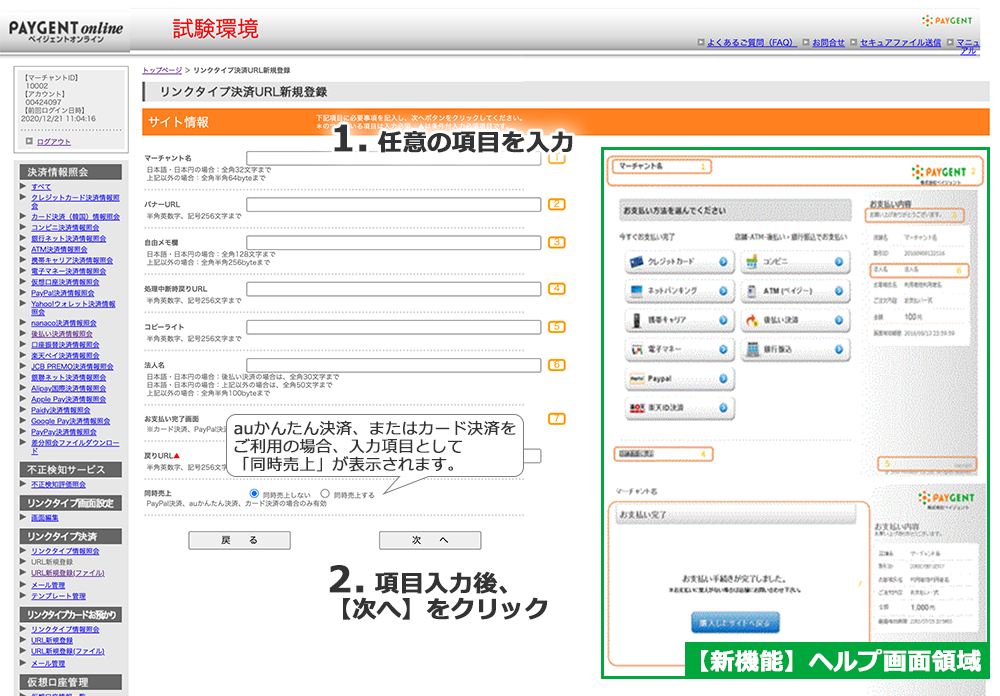Open JCB PREMO決済情報照会 link
The width and height of the screenshot is (1000, 696).
pyautogui.click(x=72, y=366)
